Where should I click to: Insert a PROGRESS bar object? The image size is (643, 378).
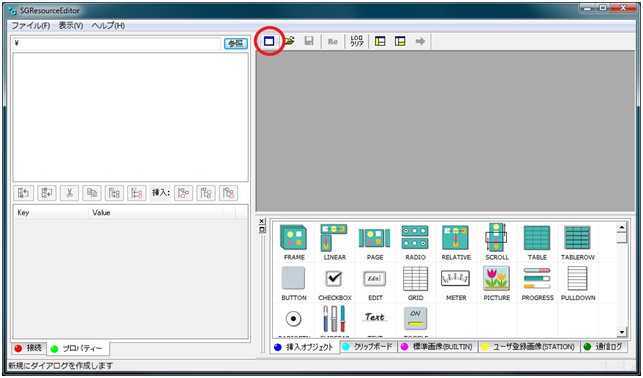click(537, 283)
